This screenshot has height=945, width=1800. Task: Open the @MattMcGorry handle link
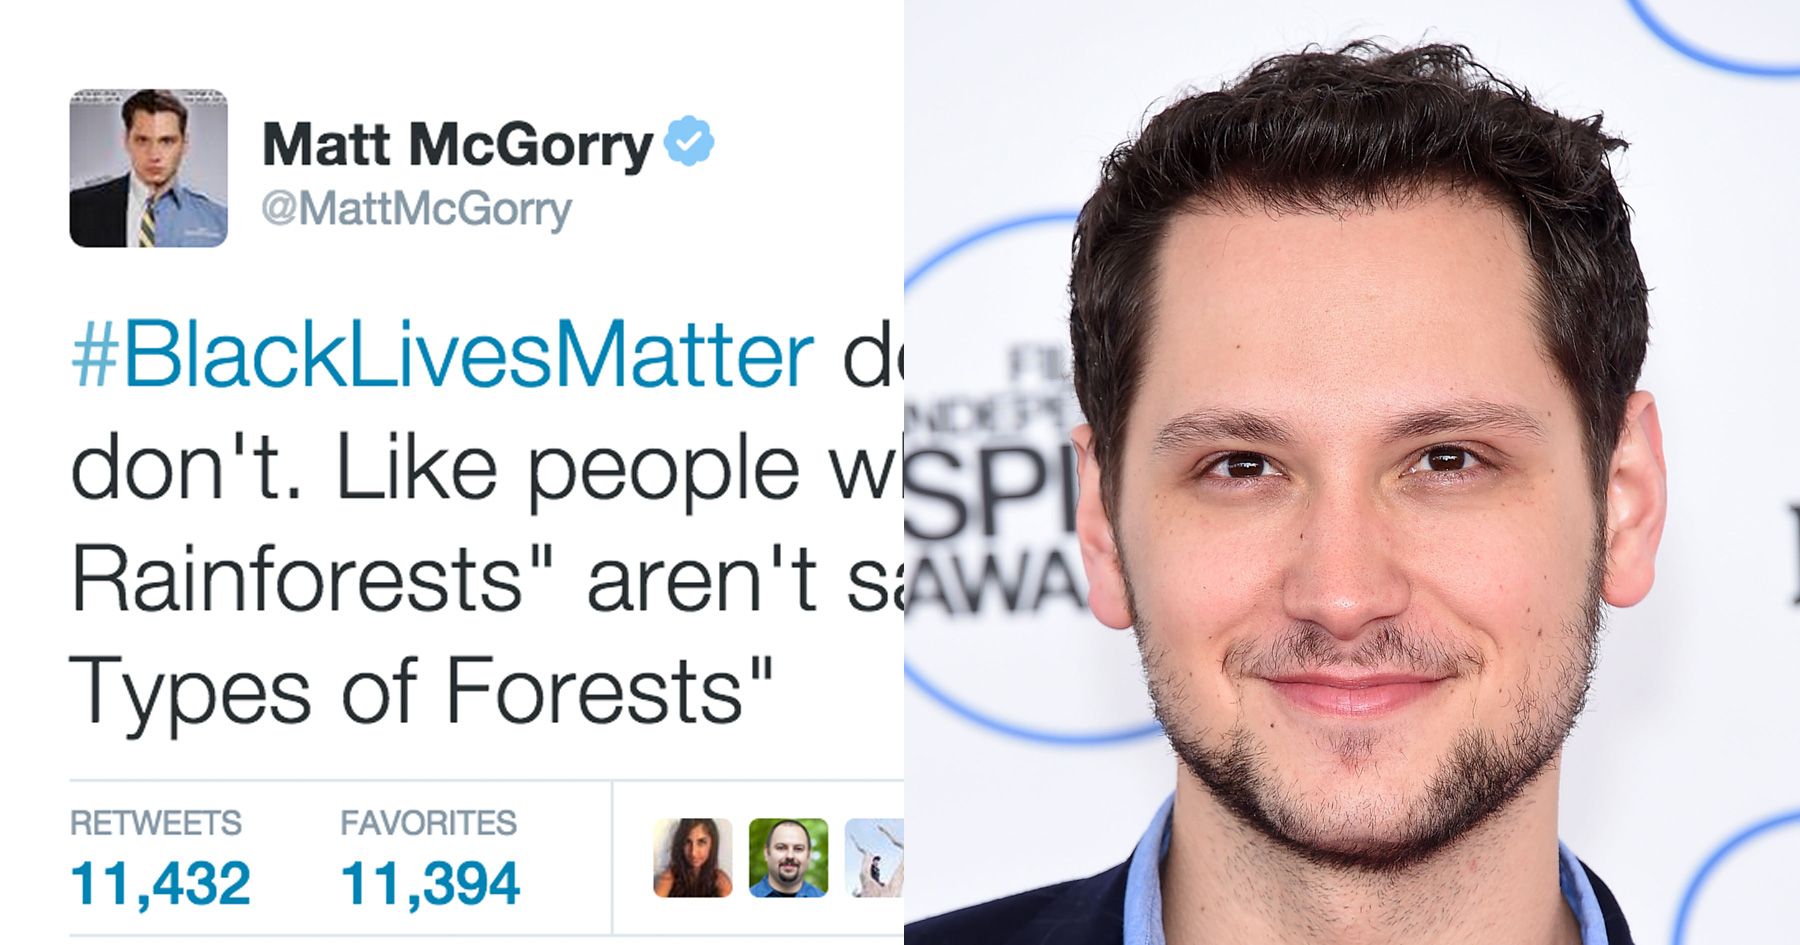point(416,210)
